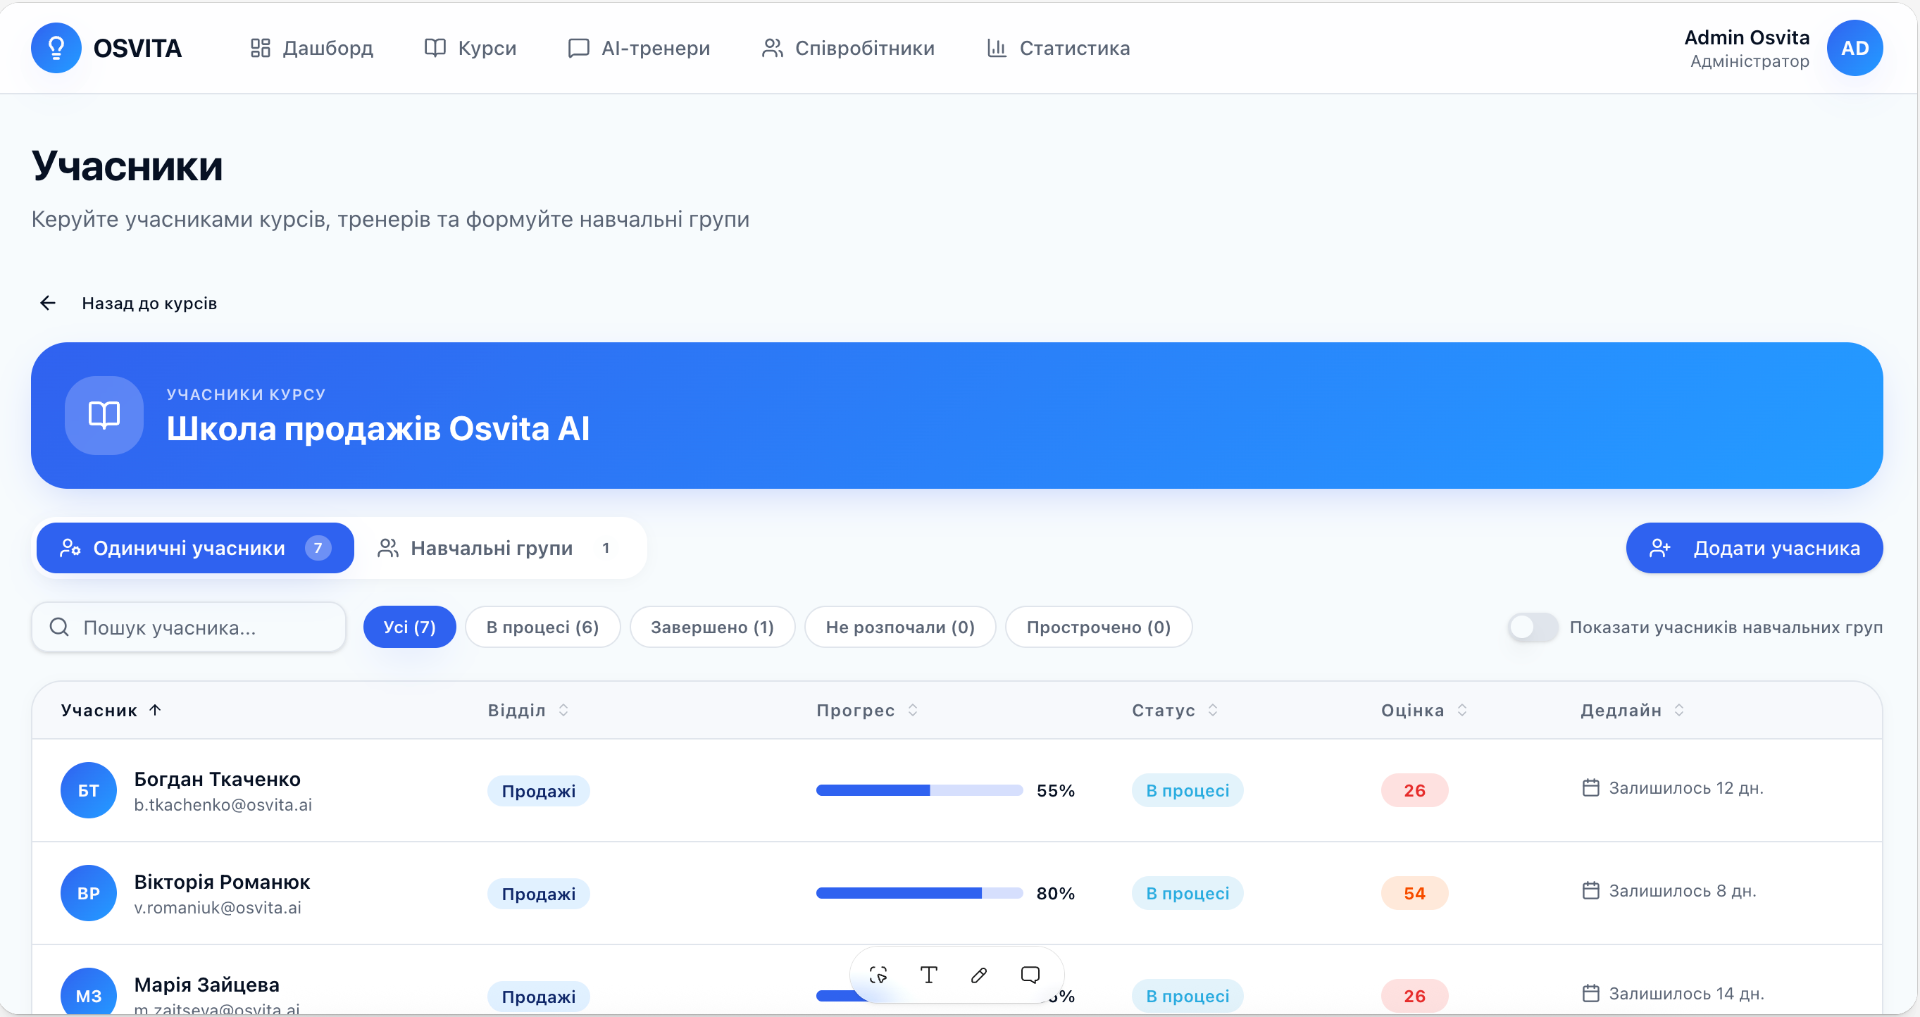Click ВР avatar of Вікторія Романюк
This screenshot has width=1920, height=1017.
[89, 893]
